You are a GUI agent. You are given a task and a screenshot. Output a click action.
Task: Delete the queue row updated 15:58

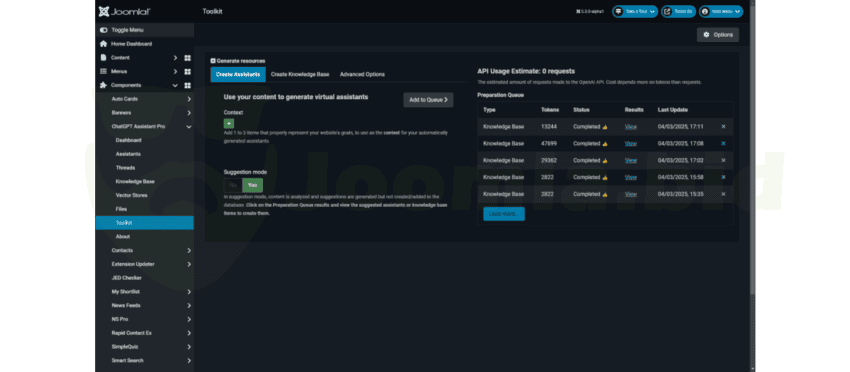pos(723,177)
